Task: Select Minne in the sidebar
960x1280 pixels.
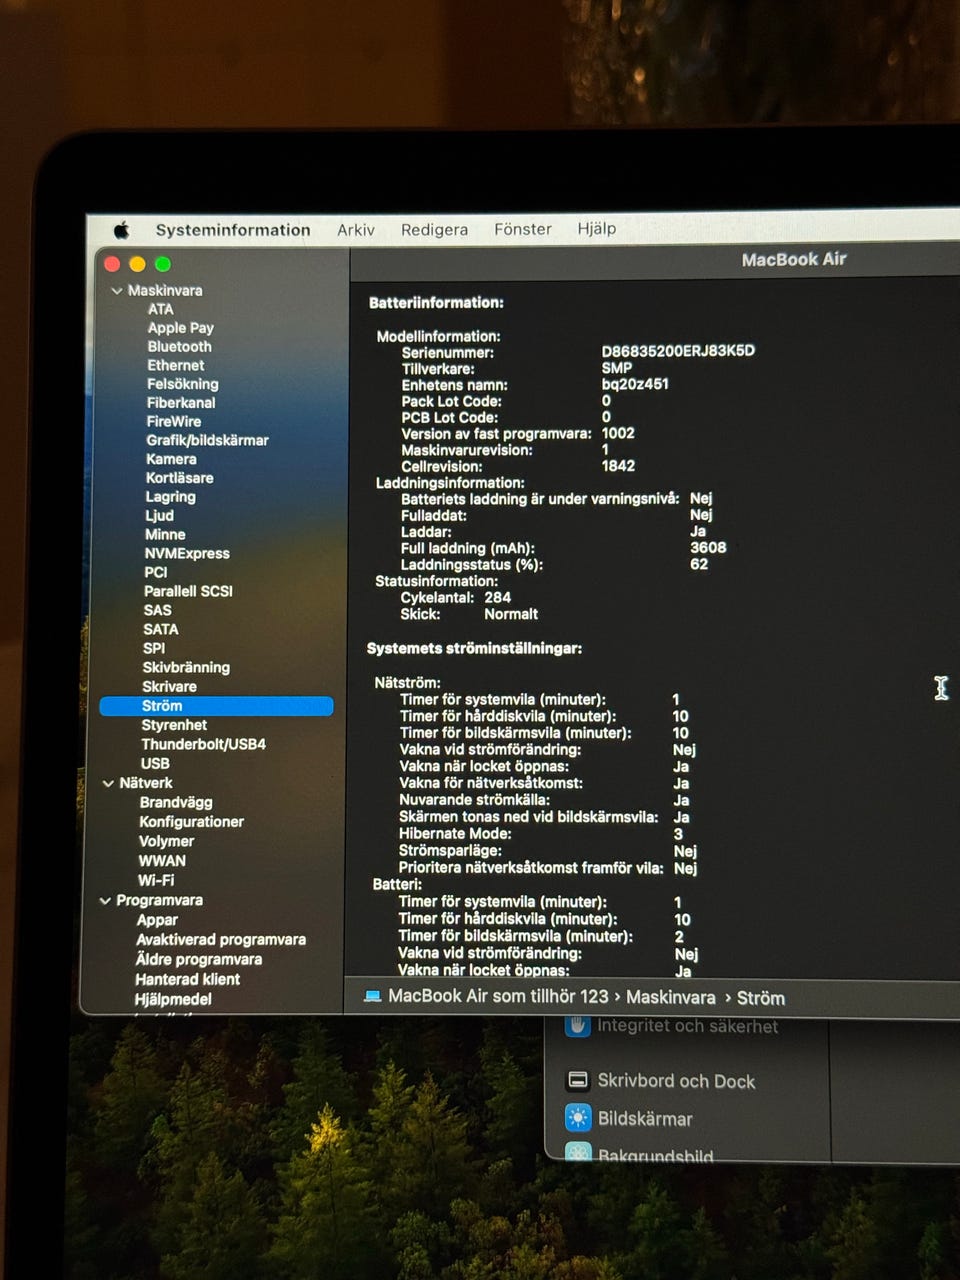Action: click(165, 534)
